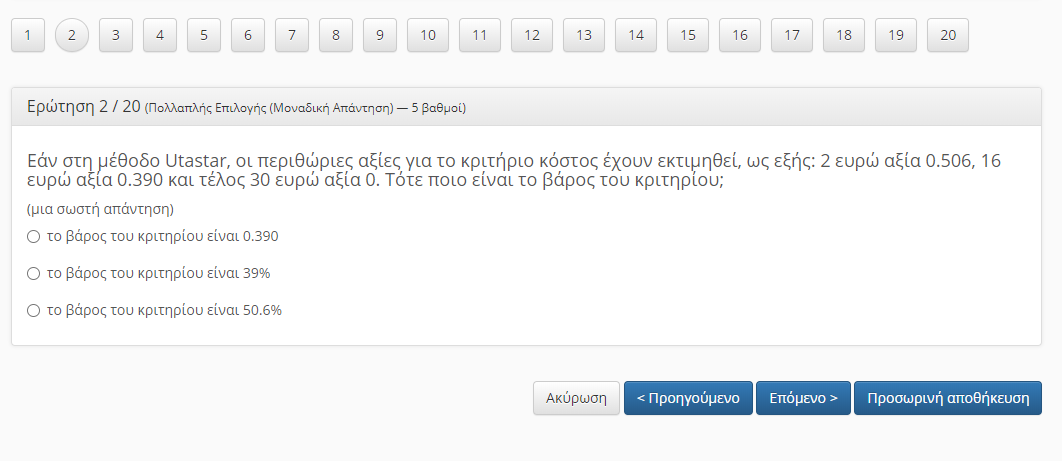Select current question 2 circle button
The image size is (1062, 461).
coord(72,35)
